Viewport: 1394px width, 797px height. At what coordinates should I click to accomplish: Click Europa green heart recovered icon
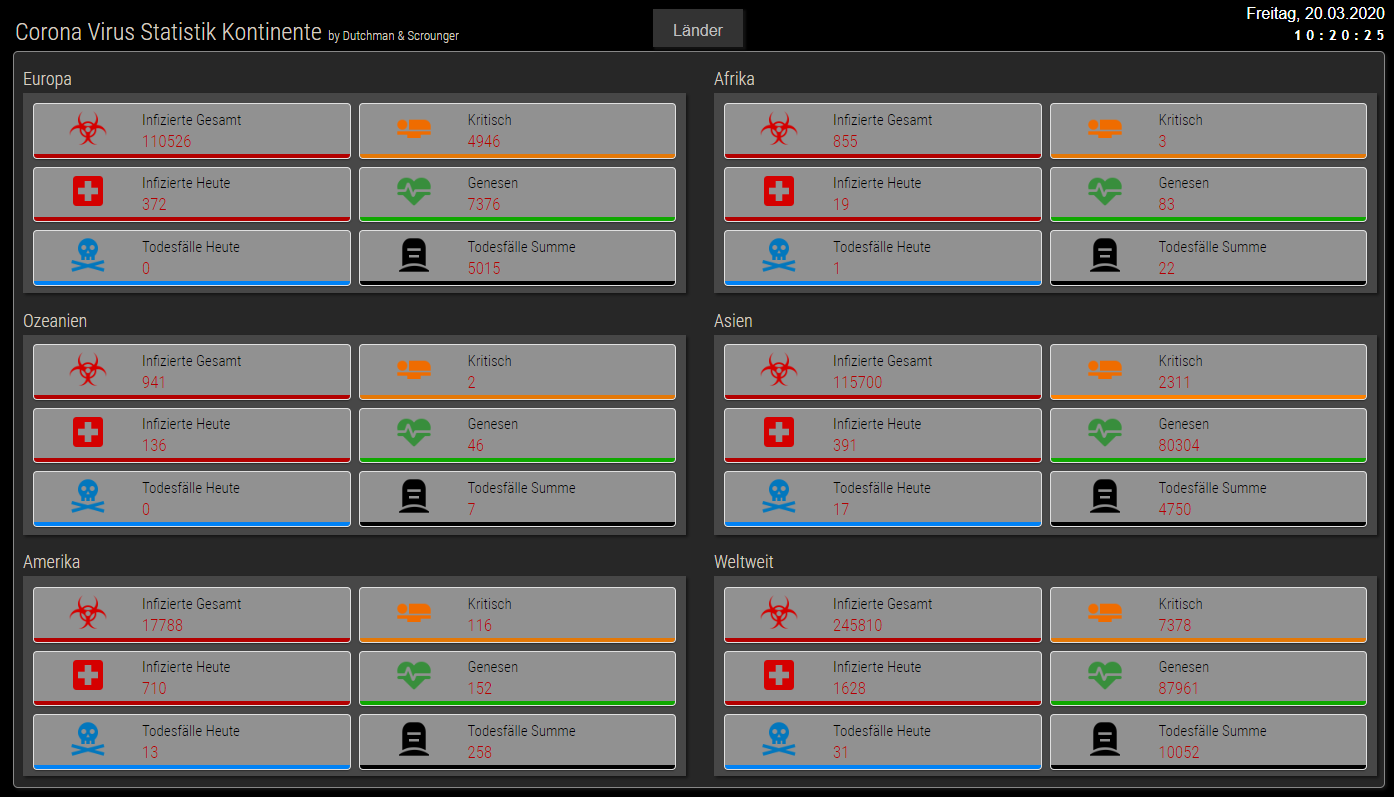(414, 191)
